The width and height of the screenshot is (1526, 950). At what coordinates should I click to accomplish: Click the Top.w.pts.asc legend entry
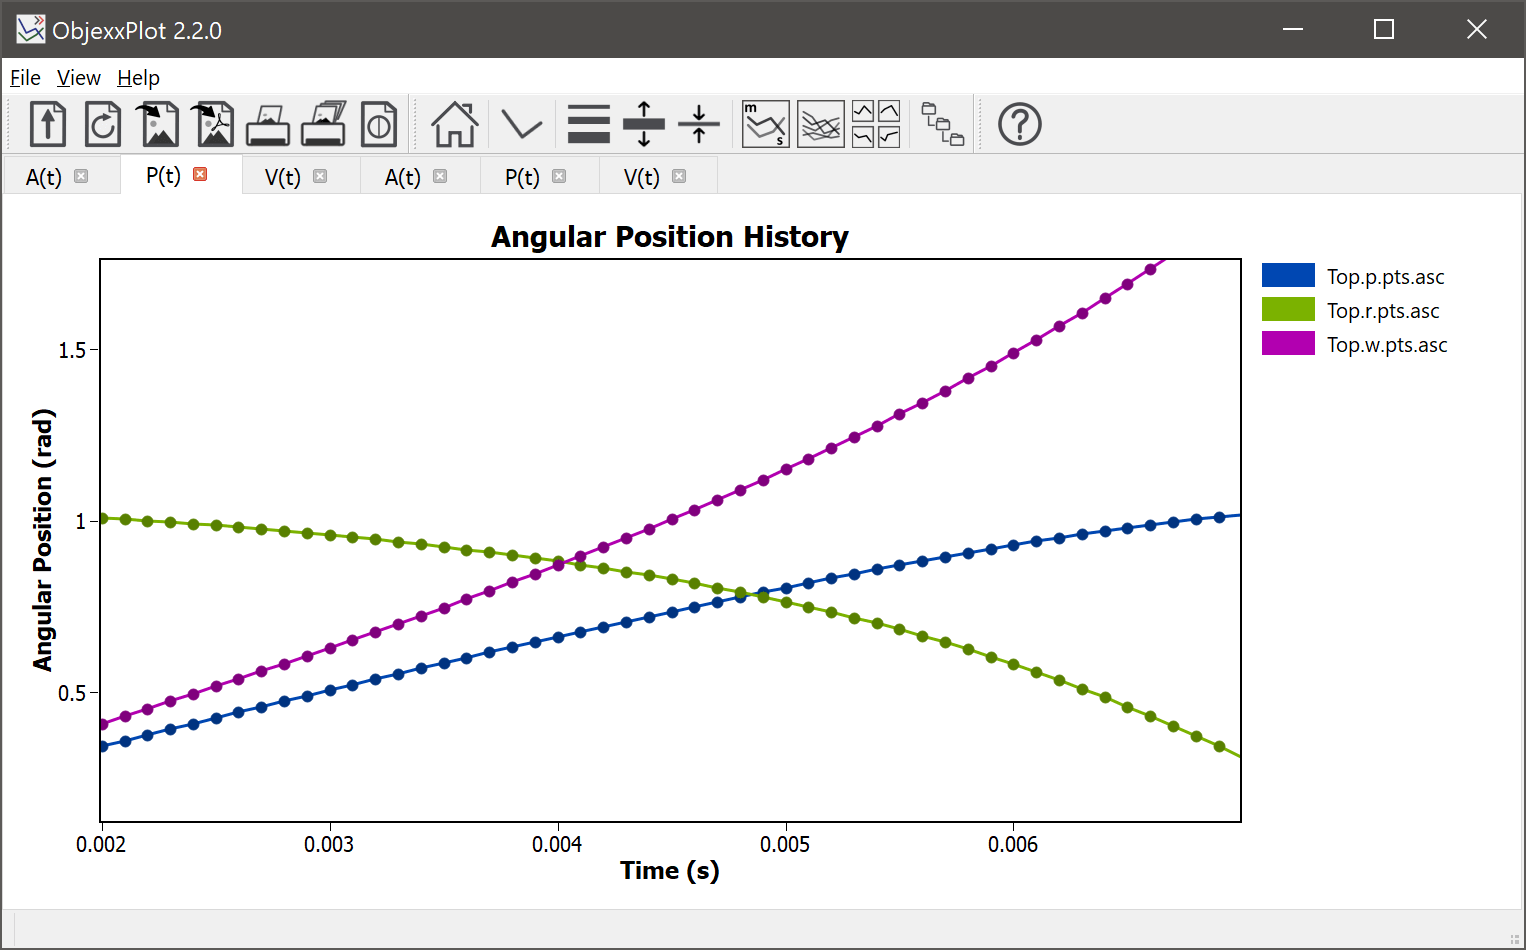click(x=1386, y=344)
